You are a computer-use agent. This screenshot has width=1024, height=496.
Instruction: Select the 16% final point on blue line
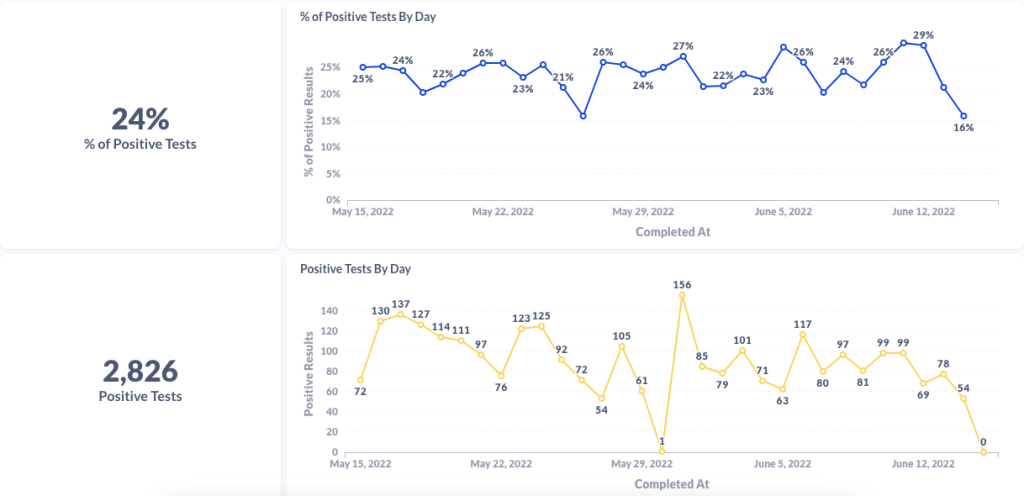tap(963, 116)
